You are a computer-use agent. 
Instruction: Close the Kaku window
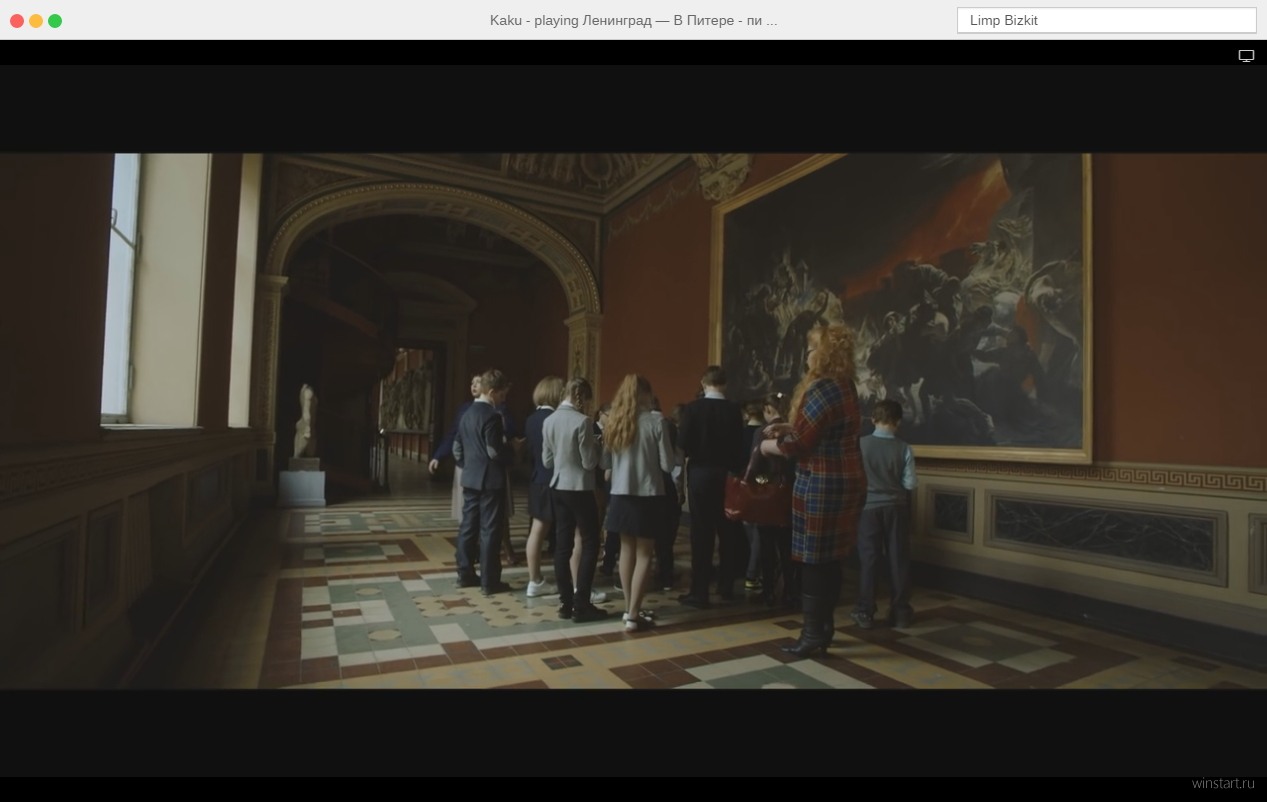(17, 21)
